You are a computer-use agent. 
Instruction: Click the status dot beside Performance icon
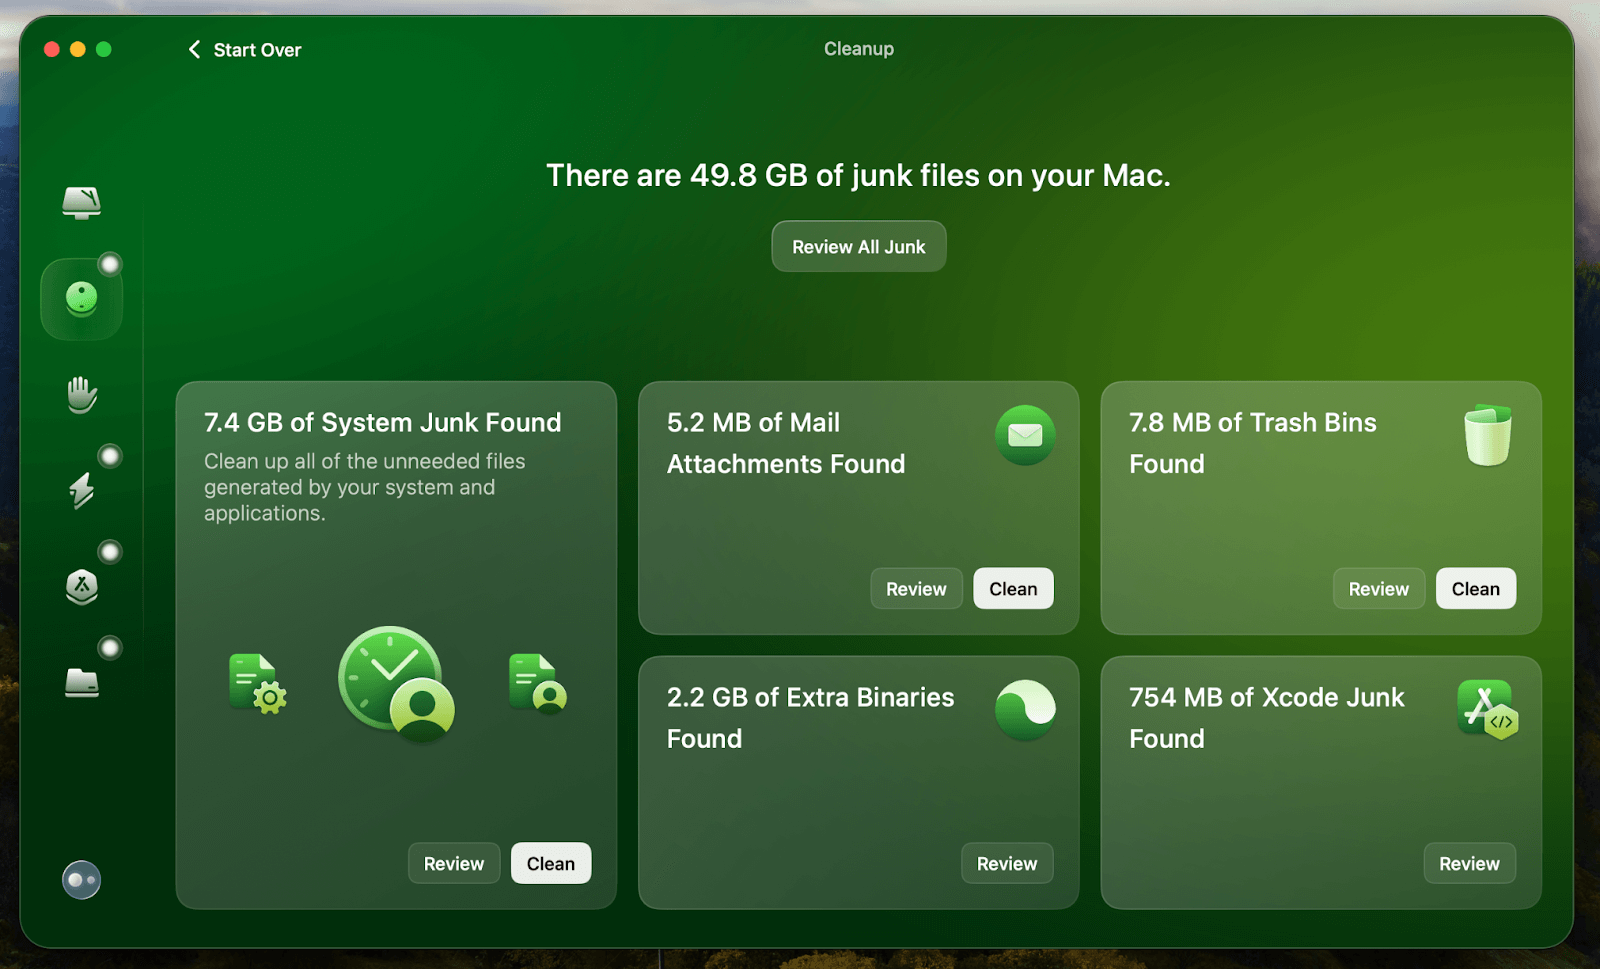click(x=110, y=455)
